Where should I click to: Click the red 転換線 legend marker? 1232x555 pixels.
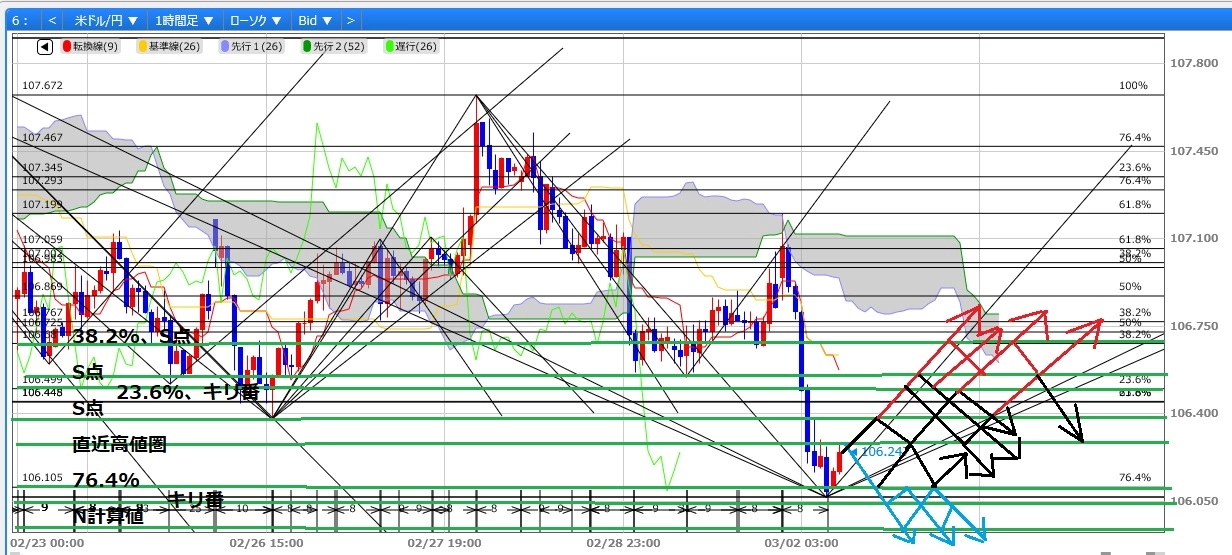(x=67, y=46)
